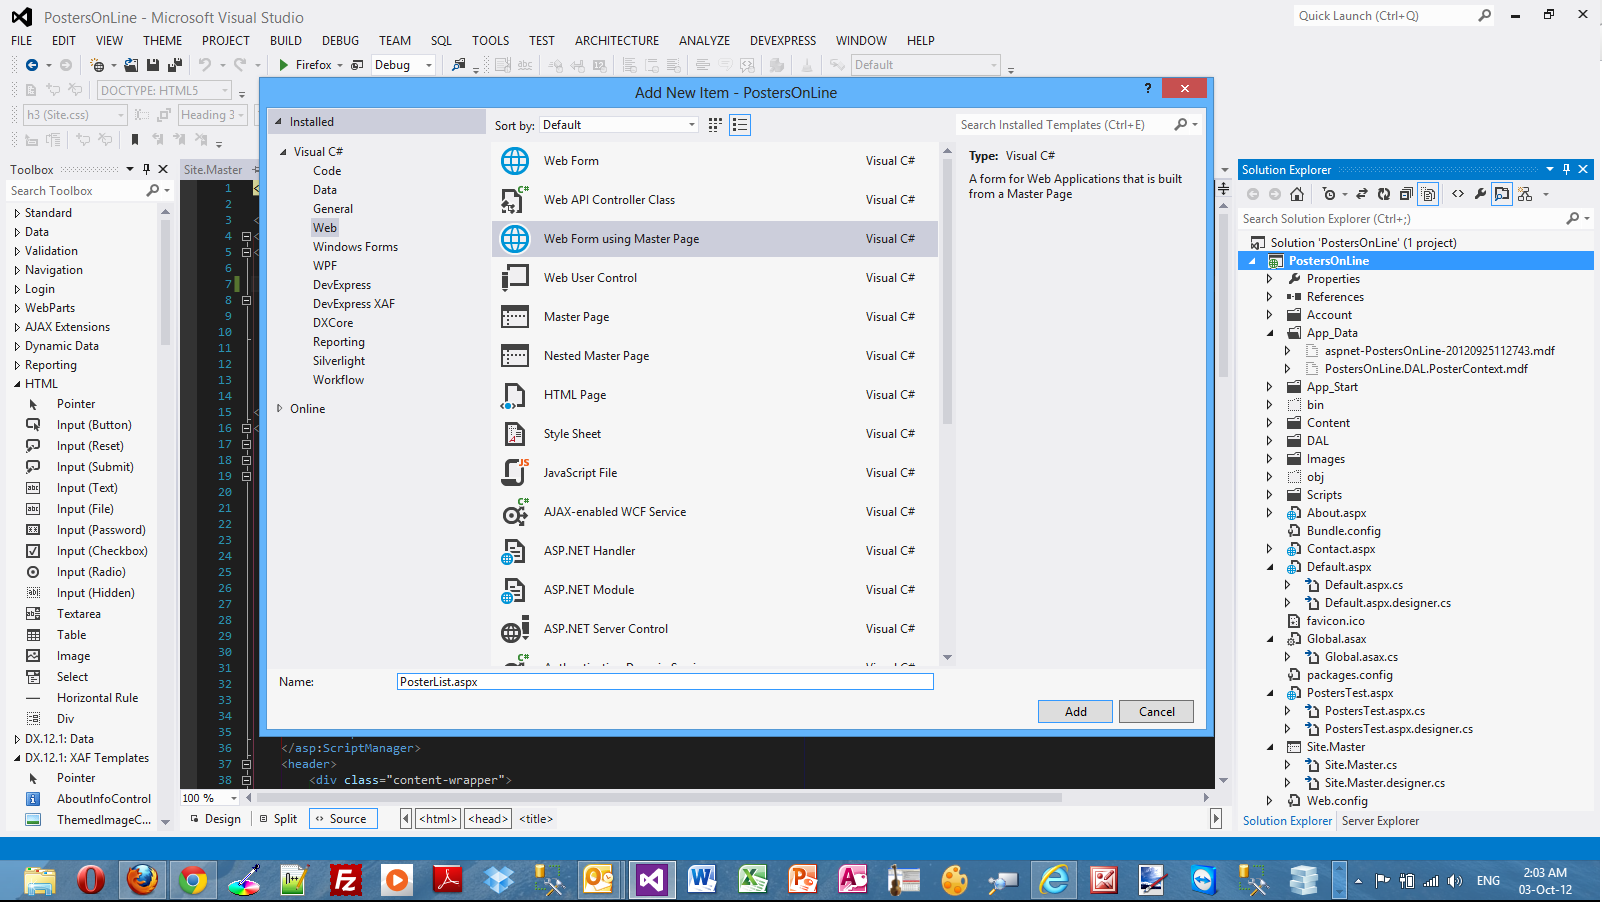This screenshot has height=902, width=1602.
Task: Click the Add button
Action: coord(1076,712)
